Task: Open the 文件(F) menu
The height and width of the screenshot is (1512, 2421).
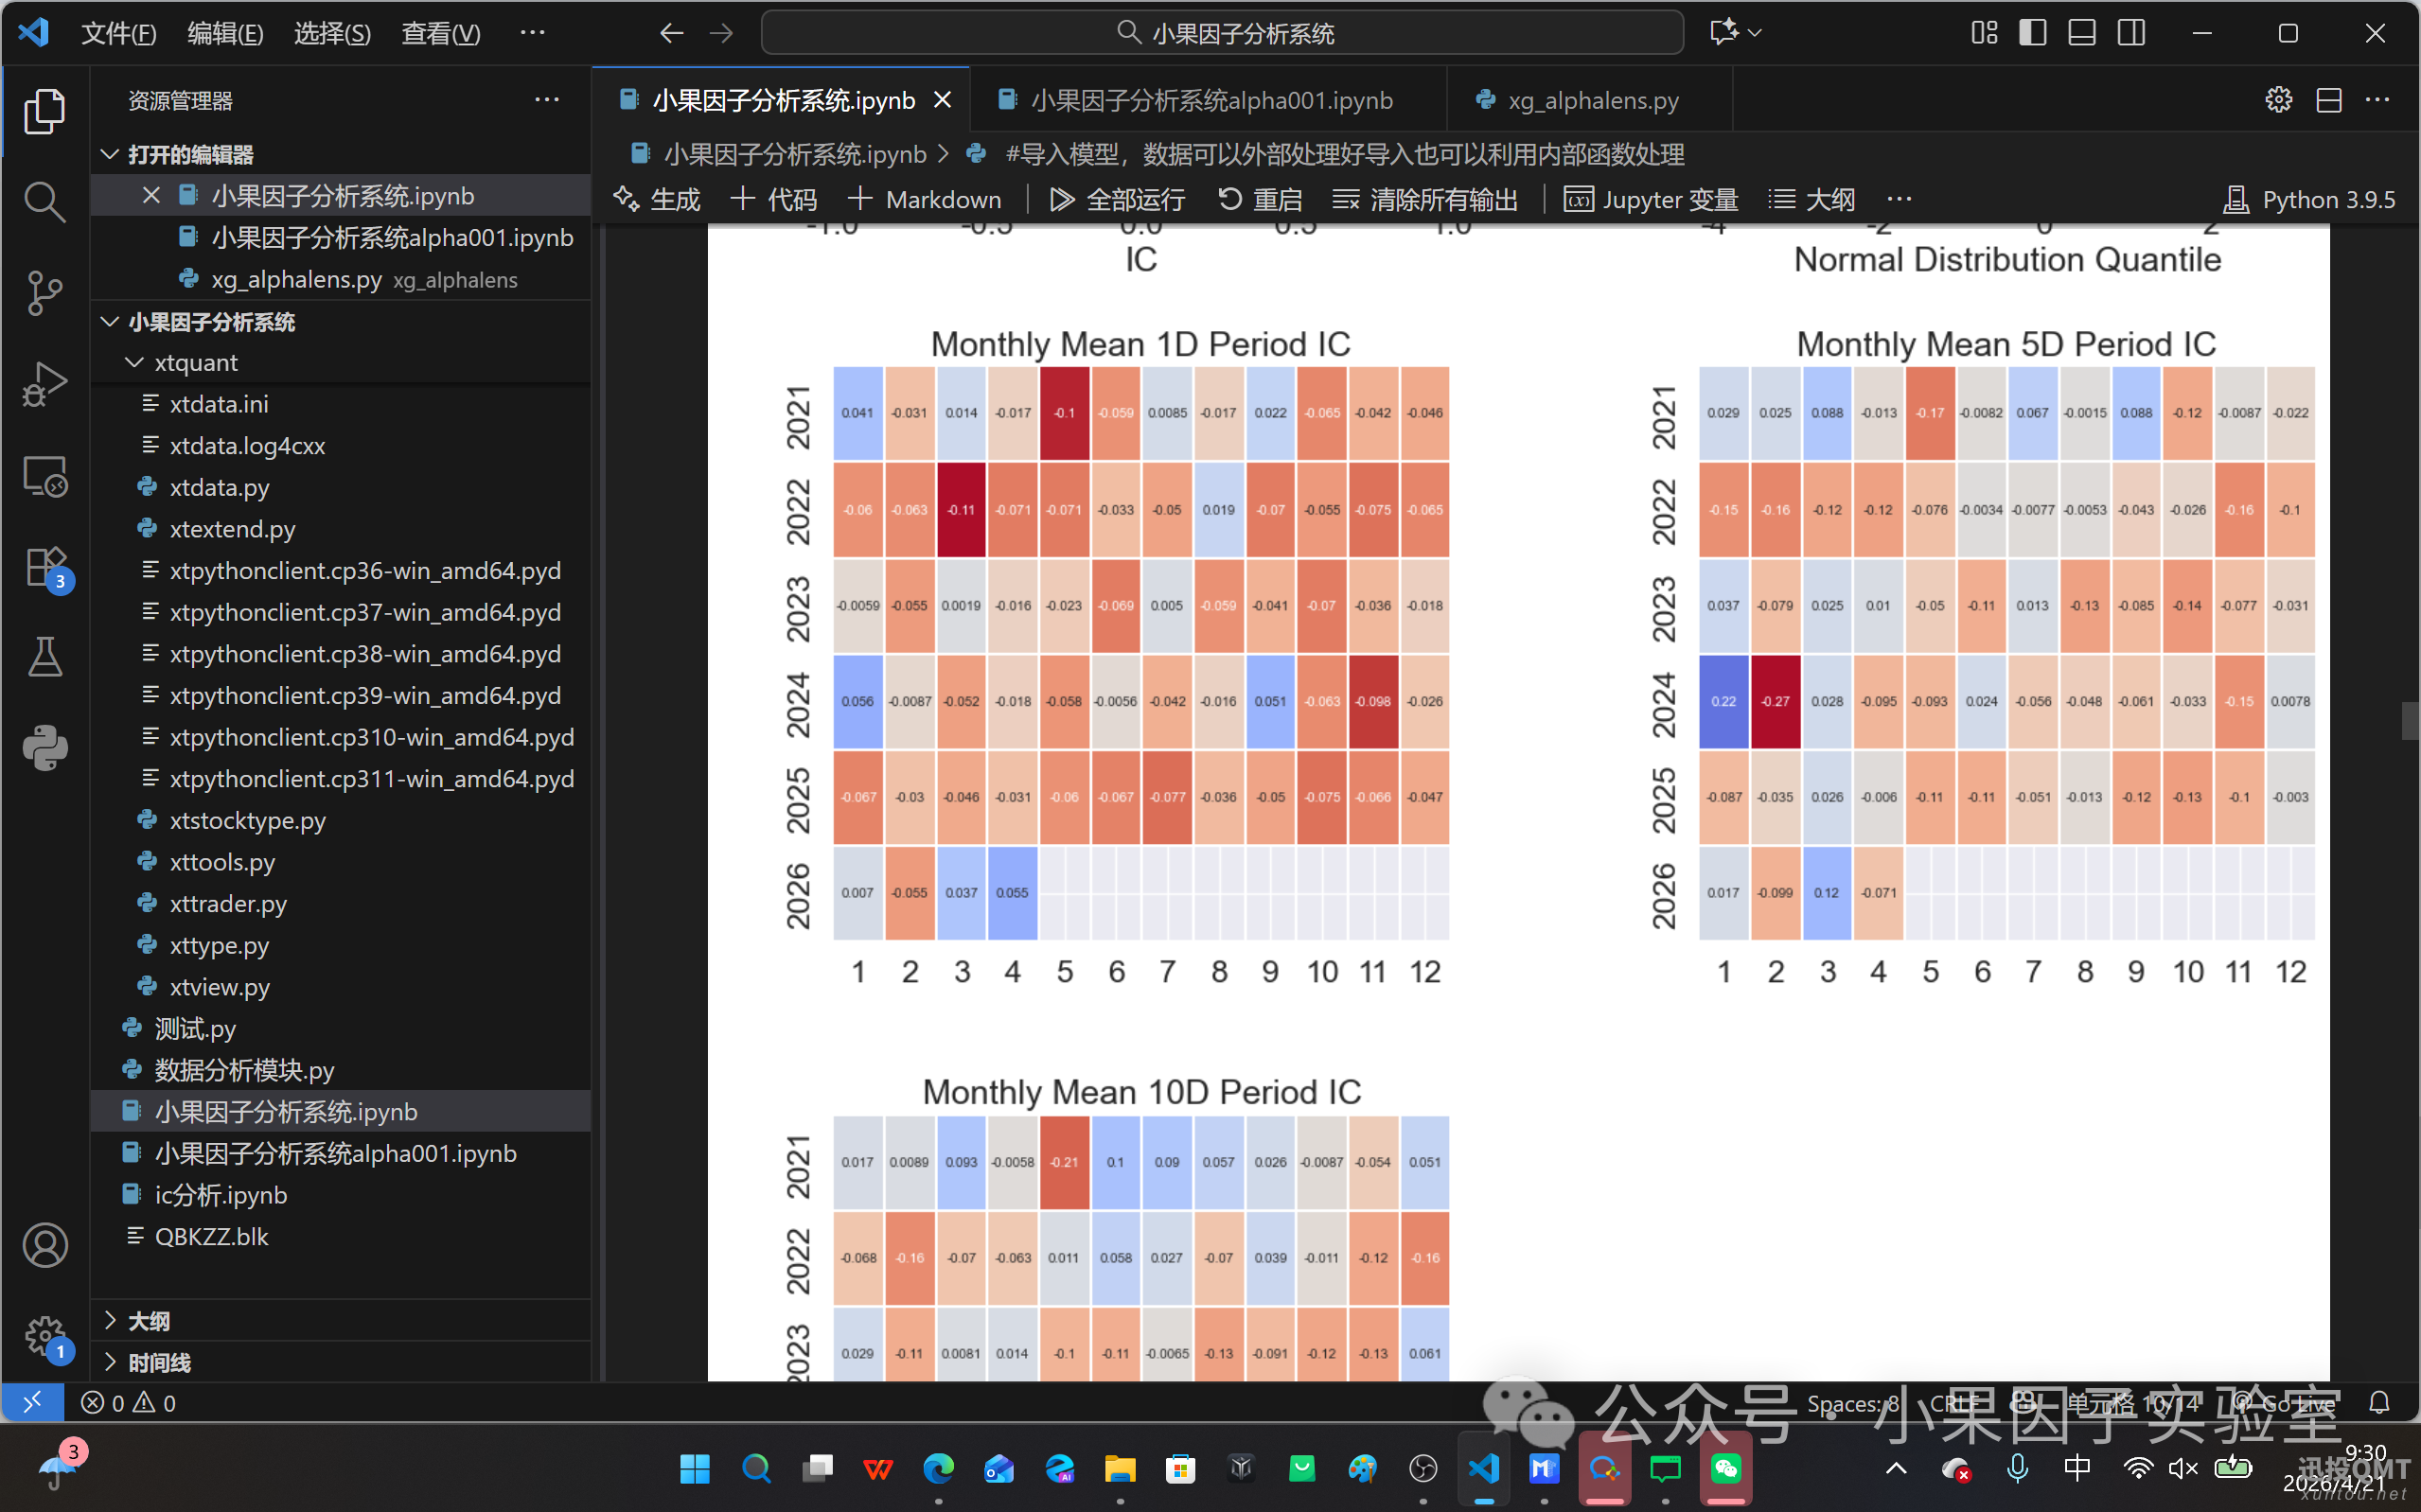Action: [x=118, y=33]
